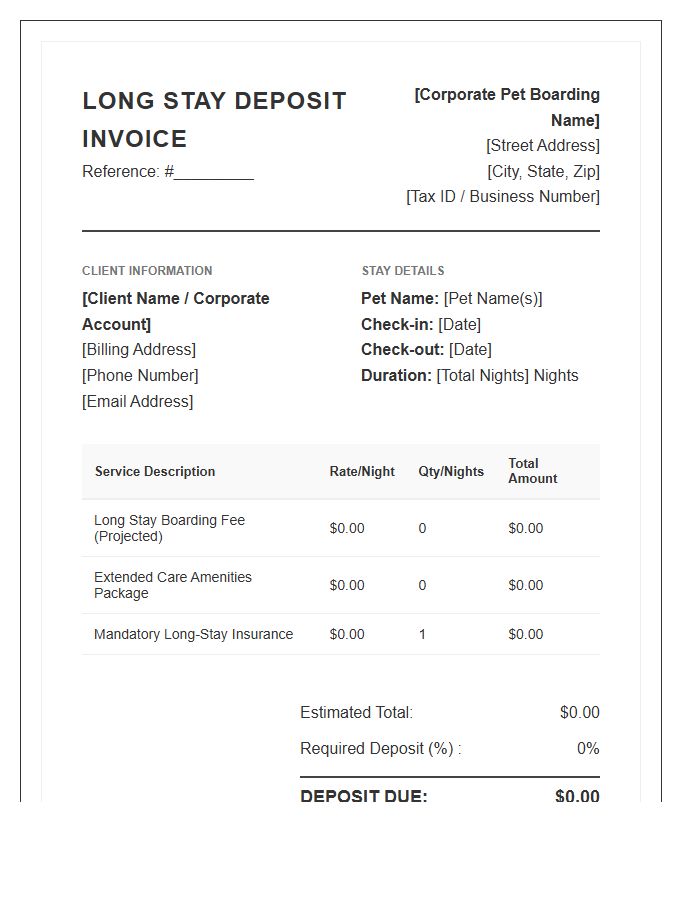Select 'Extended Care Amenities Package' description
Image resolution: width=700 pixels, height=900 pixels.
[173, 585]
